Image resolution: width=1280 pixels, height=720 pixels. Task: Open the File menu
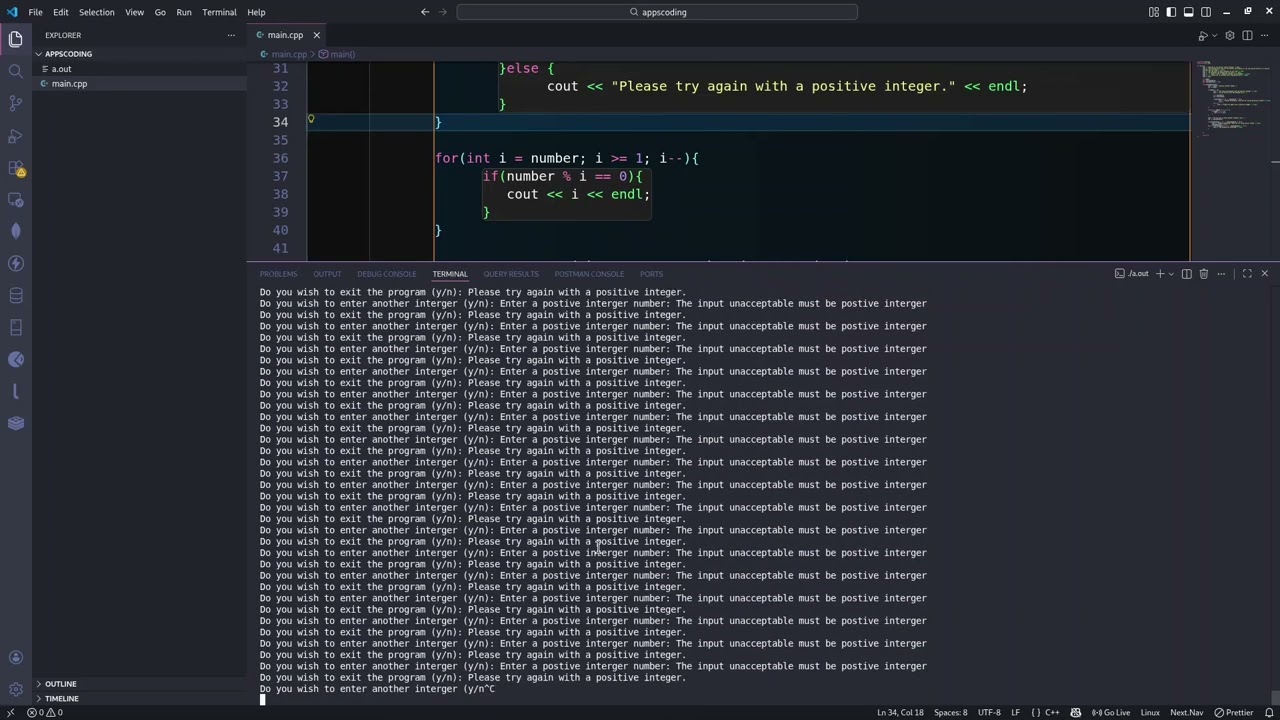click(35, 12)
